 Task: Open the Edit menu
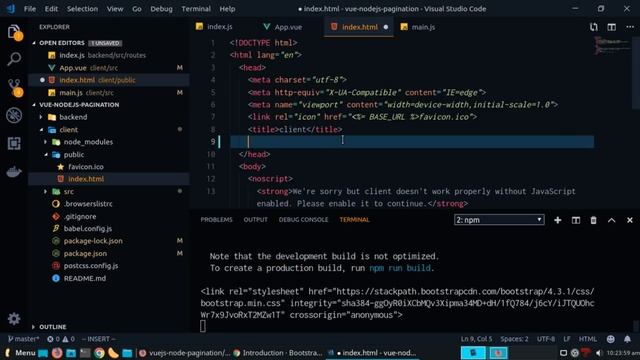51,9
